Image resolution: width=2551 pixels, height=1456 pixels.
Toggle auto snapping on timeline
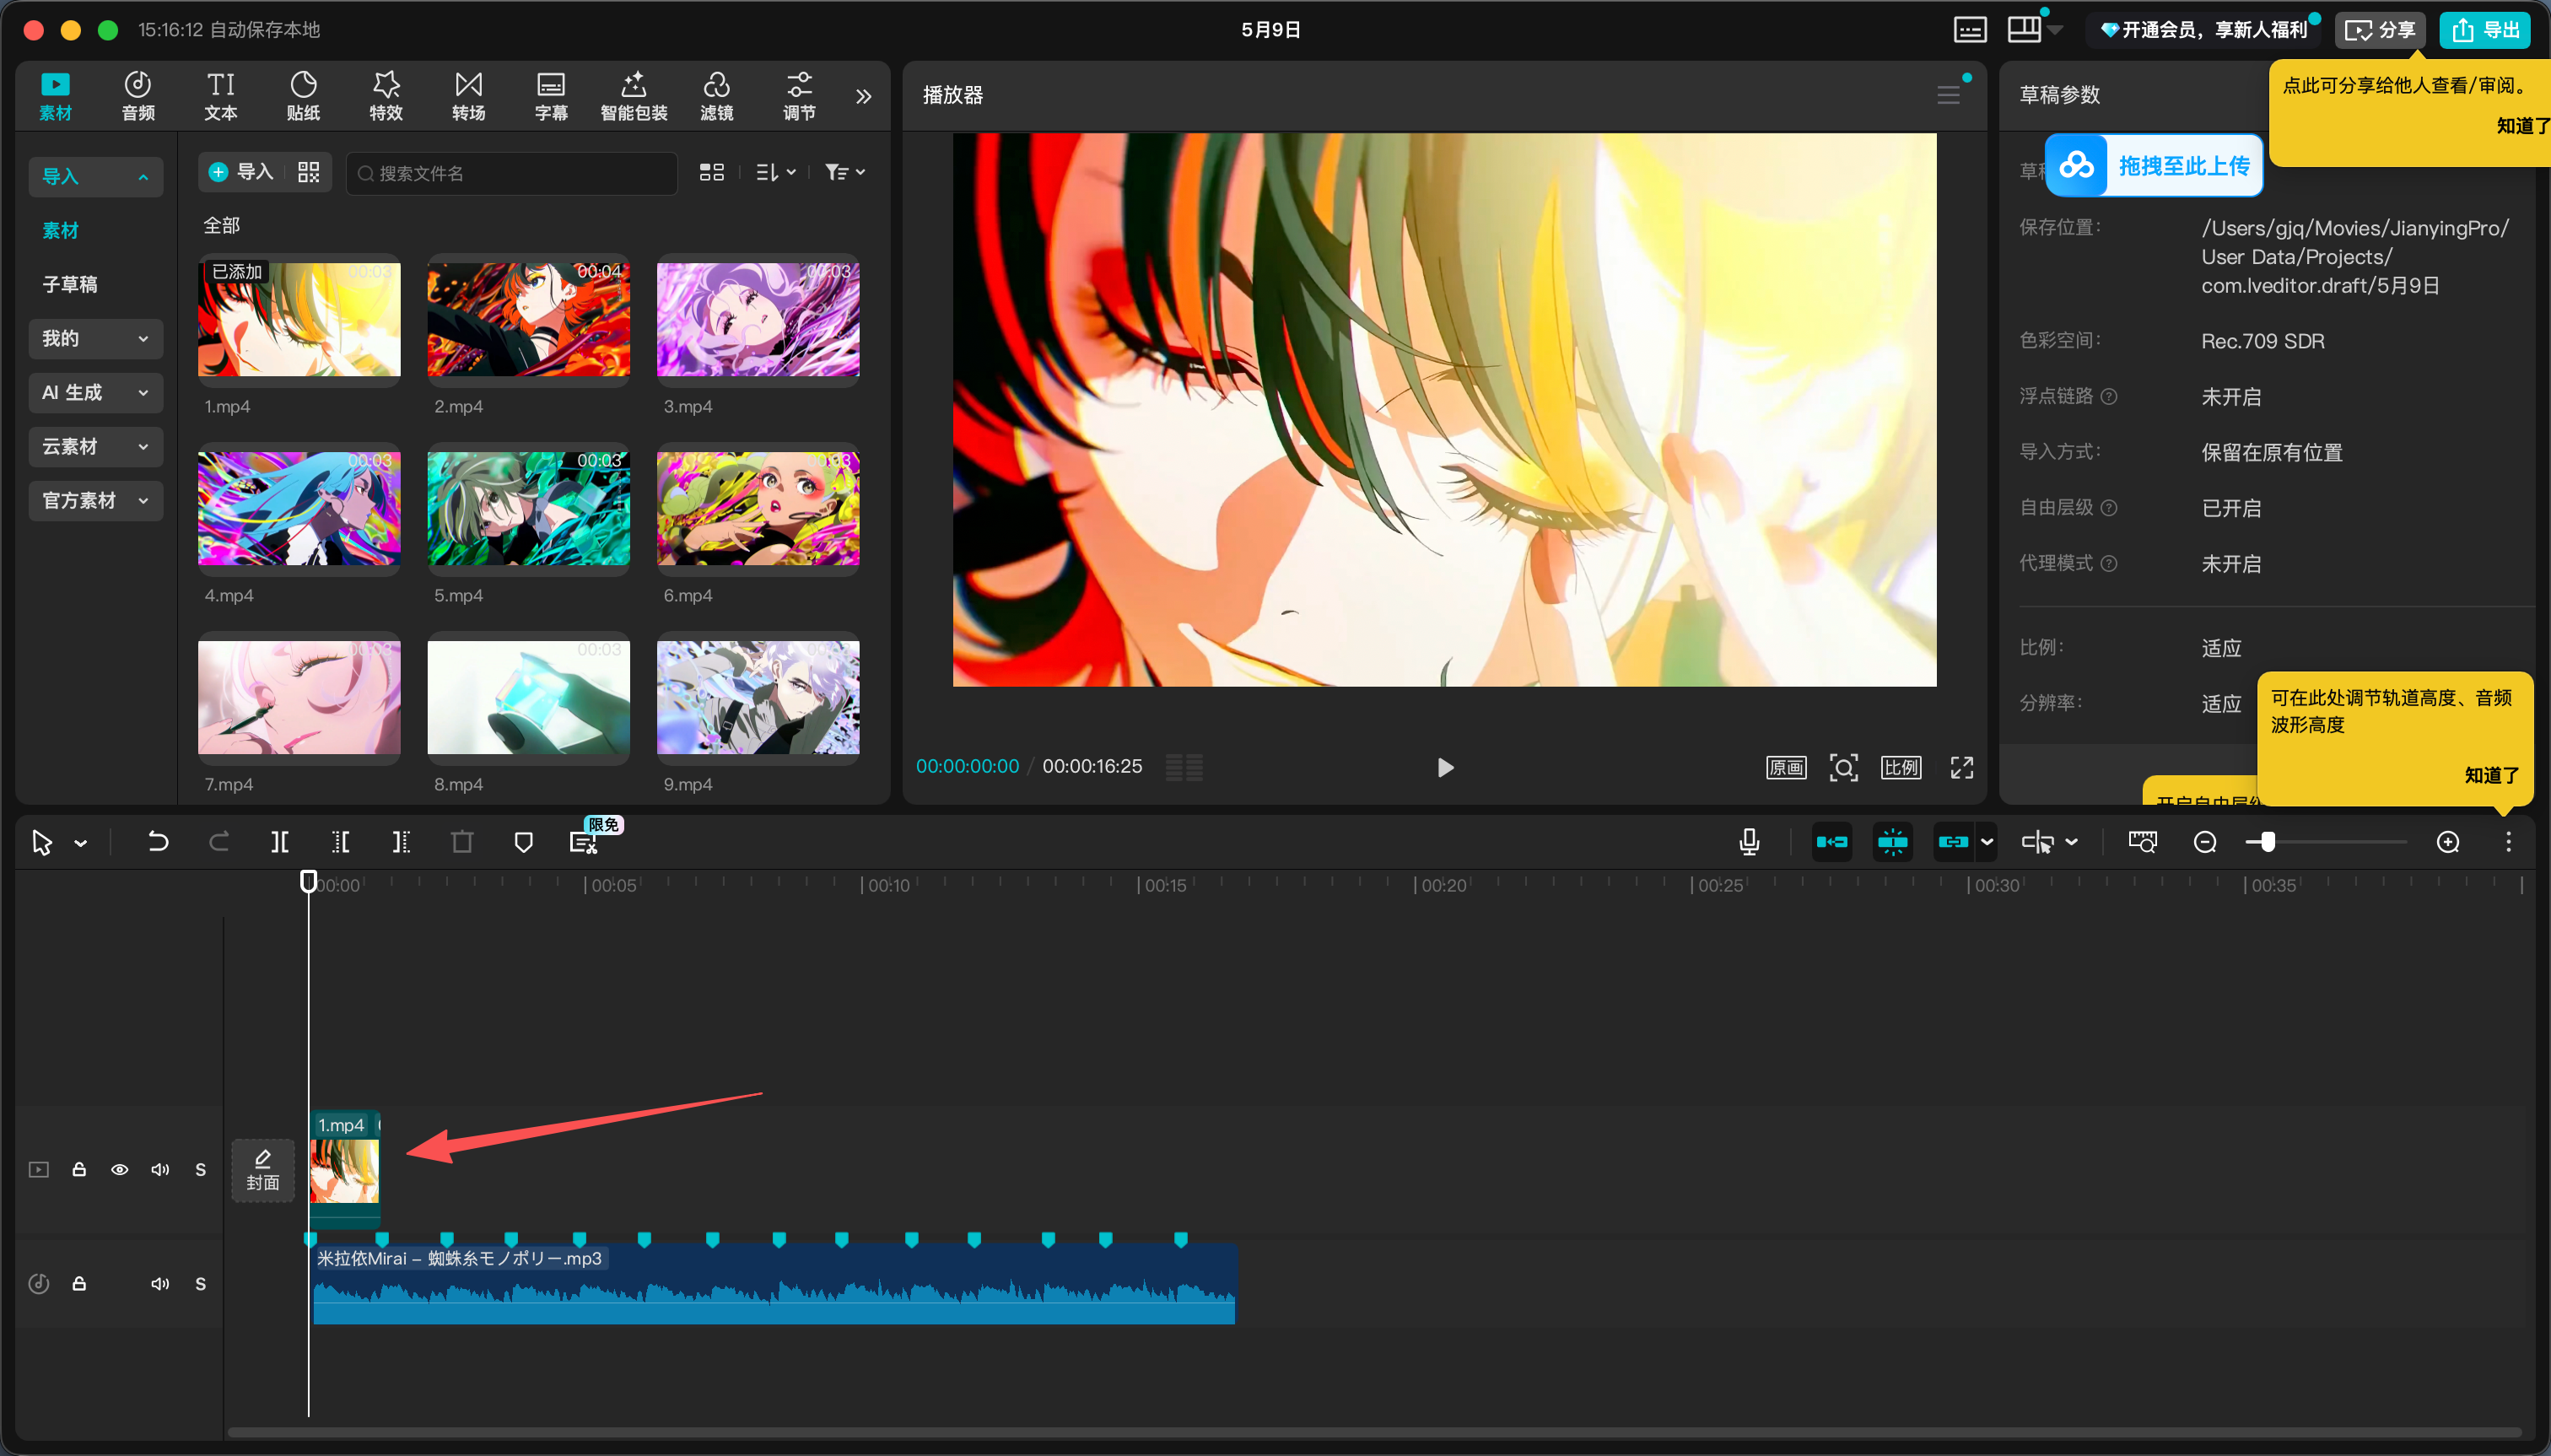1893,842
